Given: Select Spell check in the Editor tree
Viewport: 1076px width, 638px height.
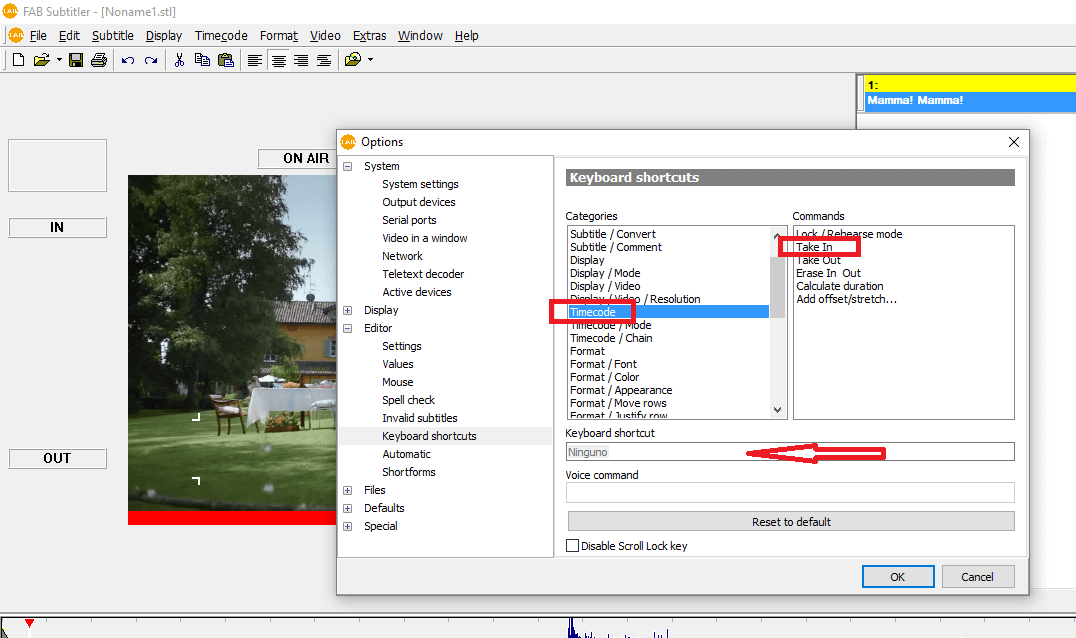Looking at the screenshot, I should (408, 400).
